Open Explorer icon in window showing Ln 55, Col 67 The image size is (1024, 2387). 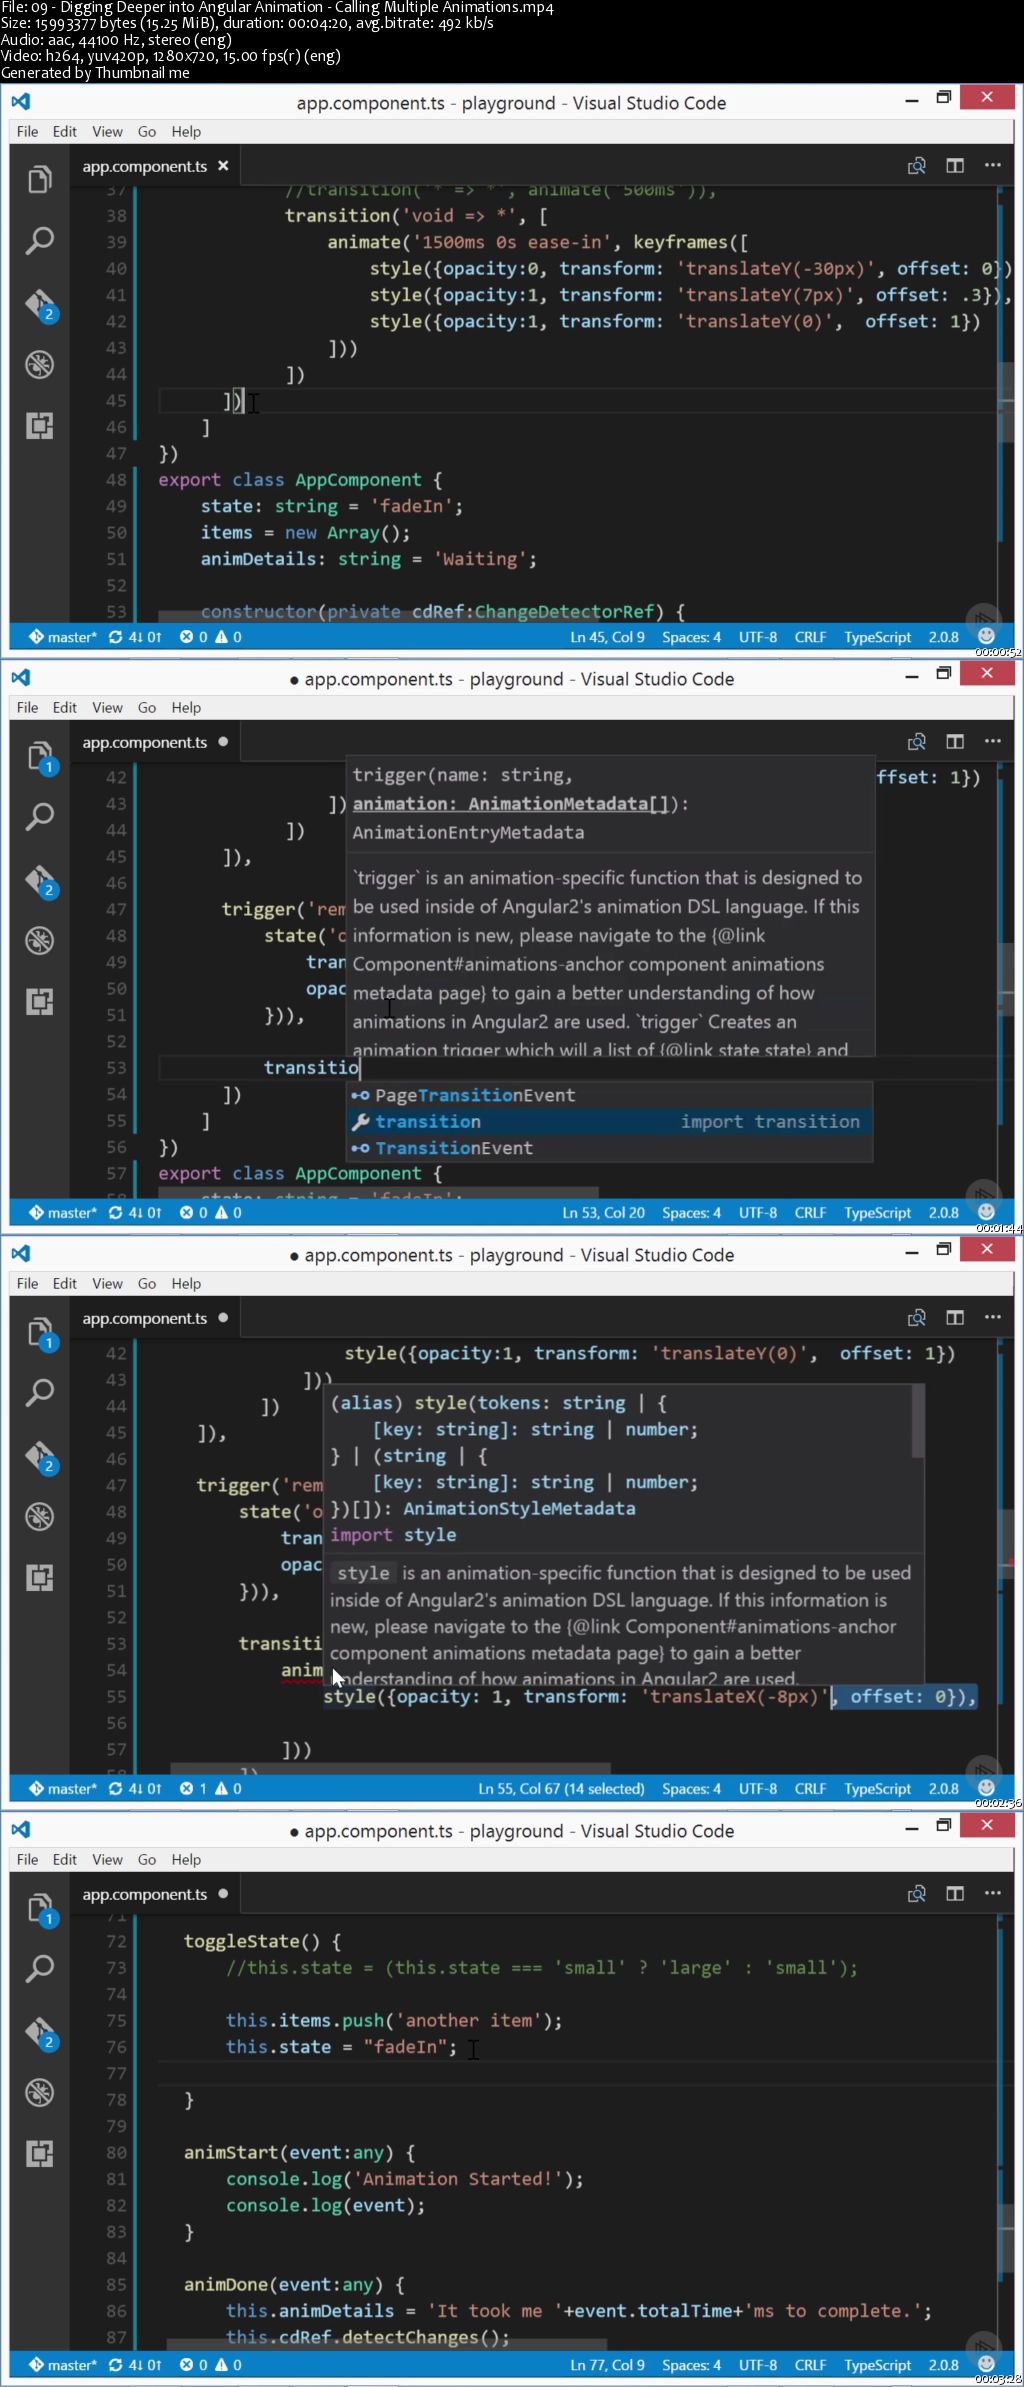[x=40, y=1332]
